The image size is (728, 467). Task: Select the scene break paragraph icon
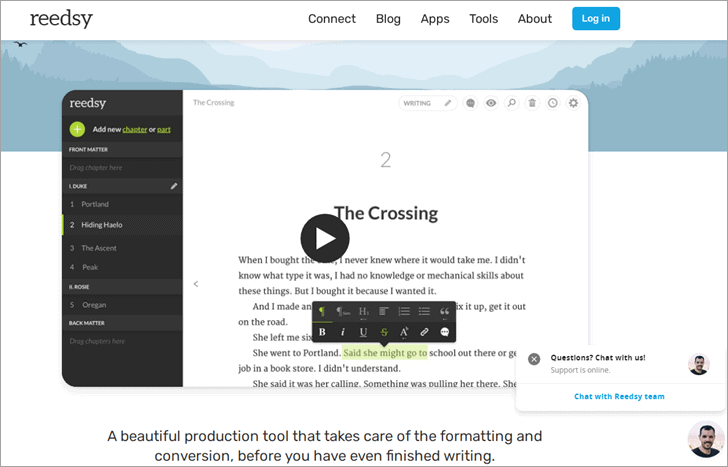click(x=343, y=311)
